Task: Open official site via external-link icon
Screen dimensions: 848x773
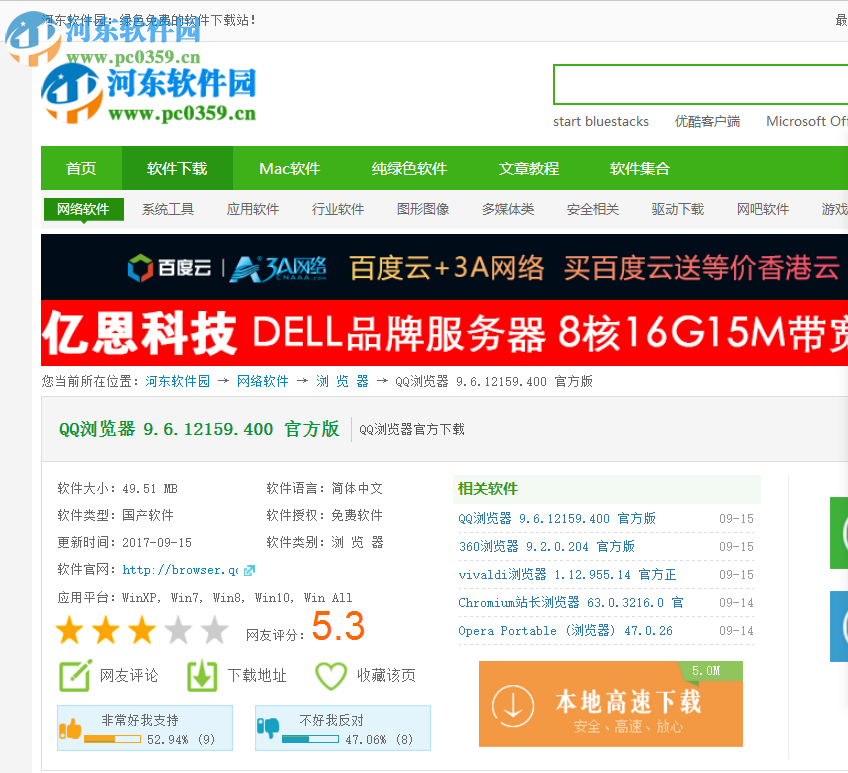Action: pos(251,570)
